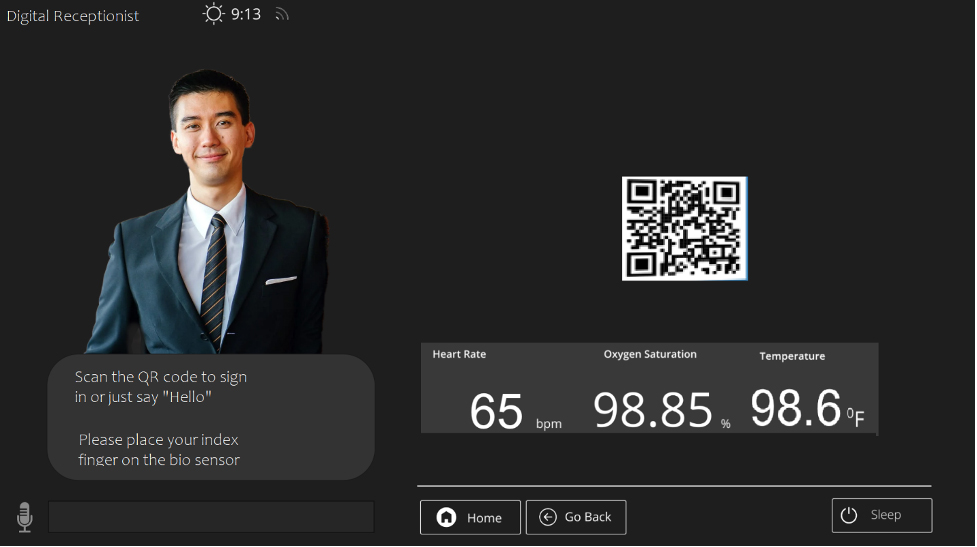Click the microphone icon
Viewport: 977px width, 547px height.
click(25, 517)
